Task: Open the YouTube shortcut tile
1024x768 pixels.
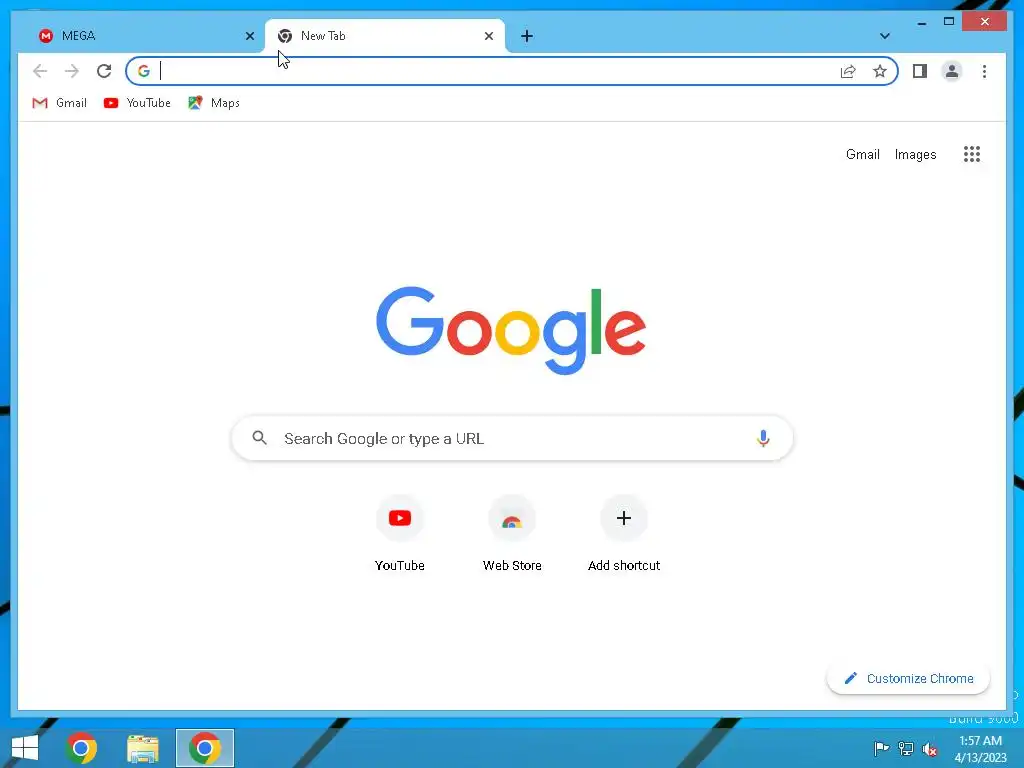Action: click(400, 534)
